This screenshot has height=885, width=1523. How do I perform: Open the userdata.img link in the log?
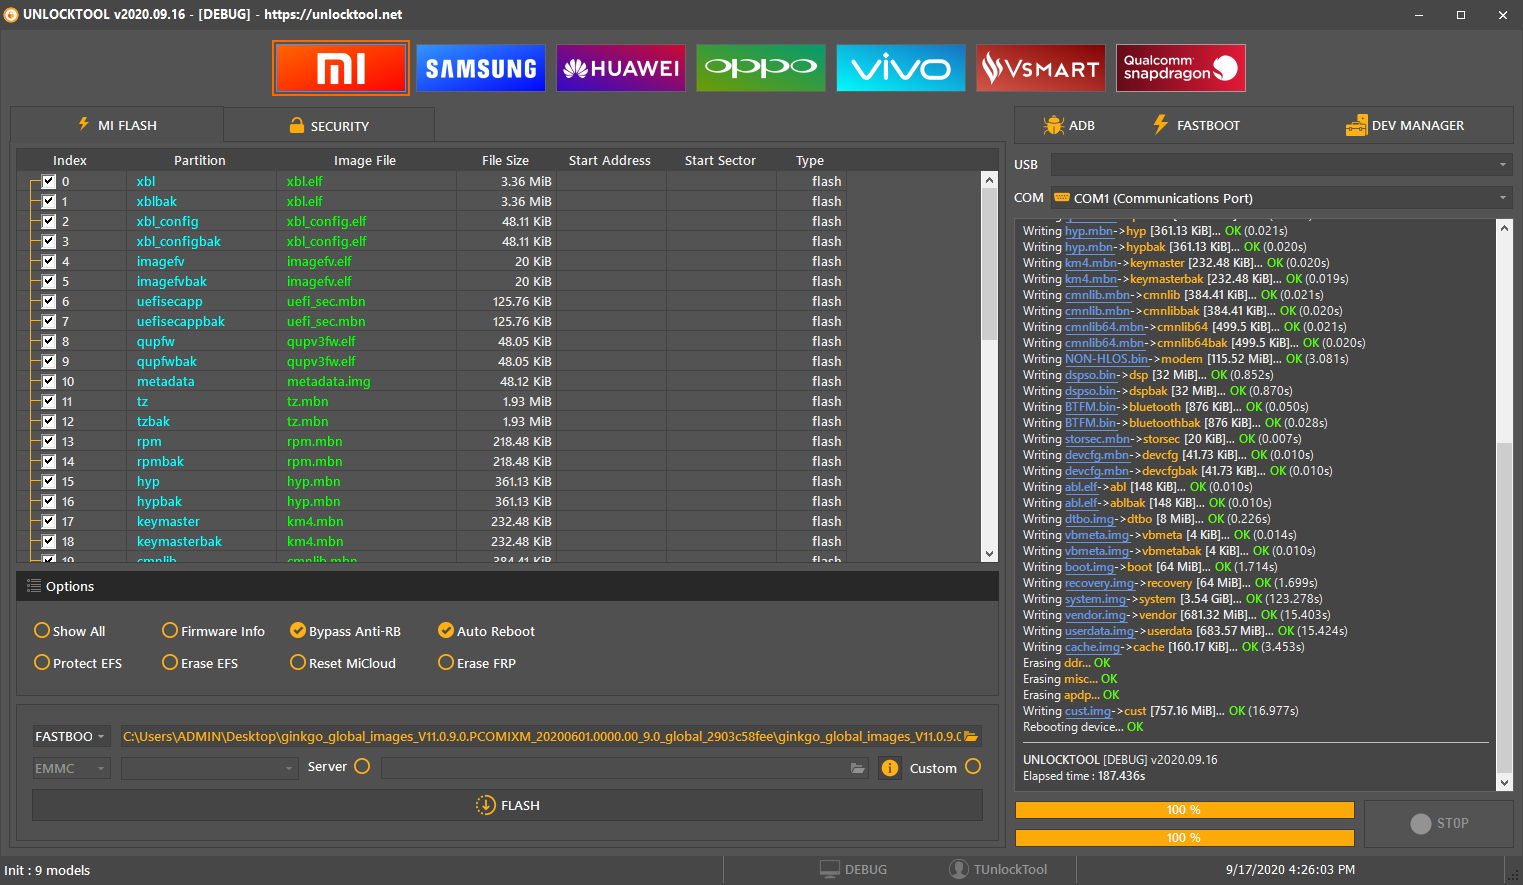[1100, 631]
